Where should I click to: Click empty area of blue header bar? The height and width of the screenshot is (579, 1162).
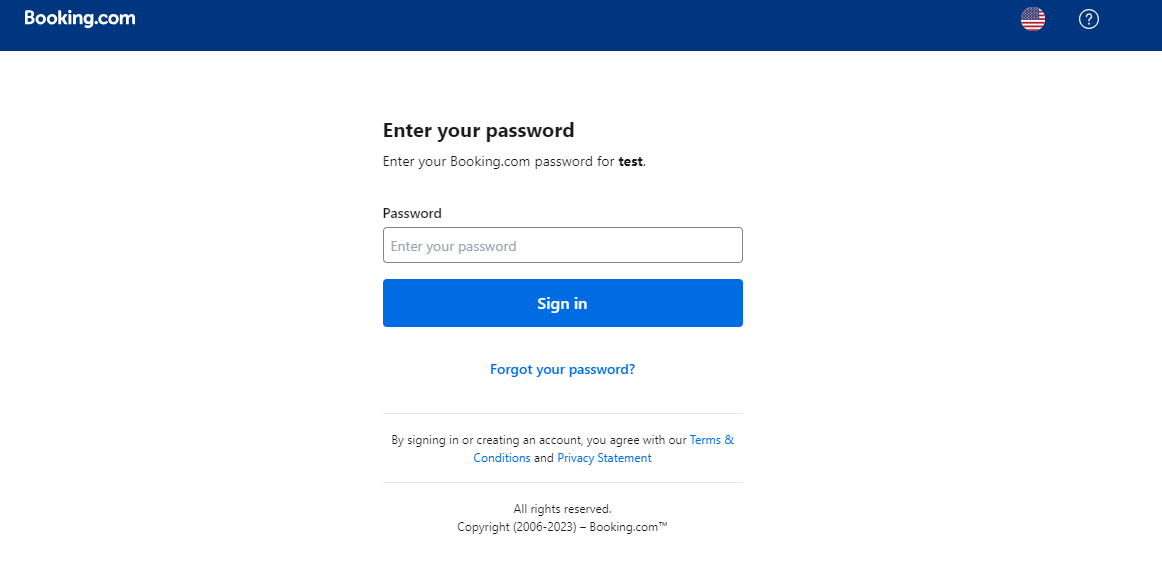(x=578, y=25)
